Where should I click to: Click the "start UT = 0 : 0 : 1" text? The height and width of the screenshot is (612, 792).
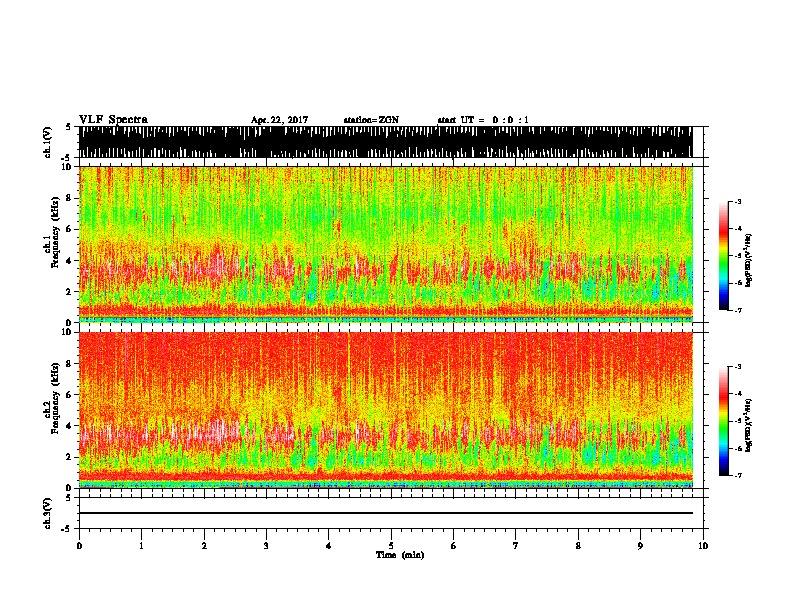click(x=483, y=120)
